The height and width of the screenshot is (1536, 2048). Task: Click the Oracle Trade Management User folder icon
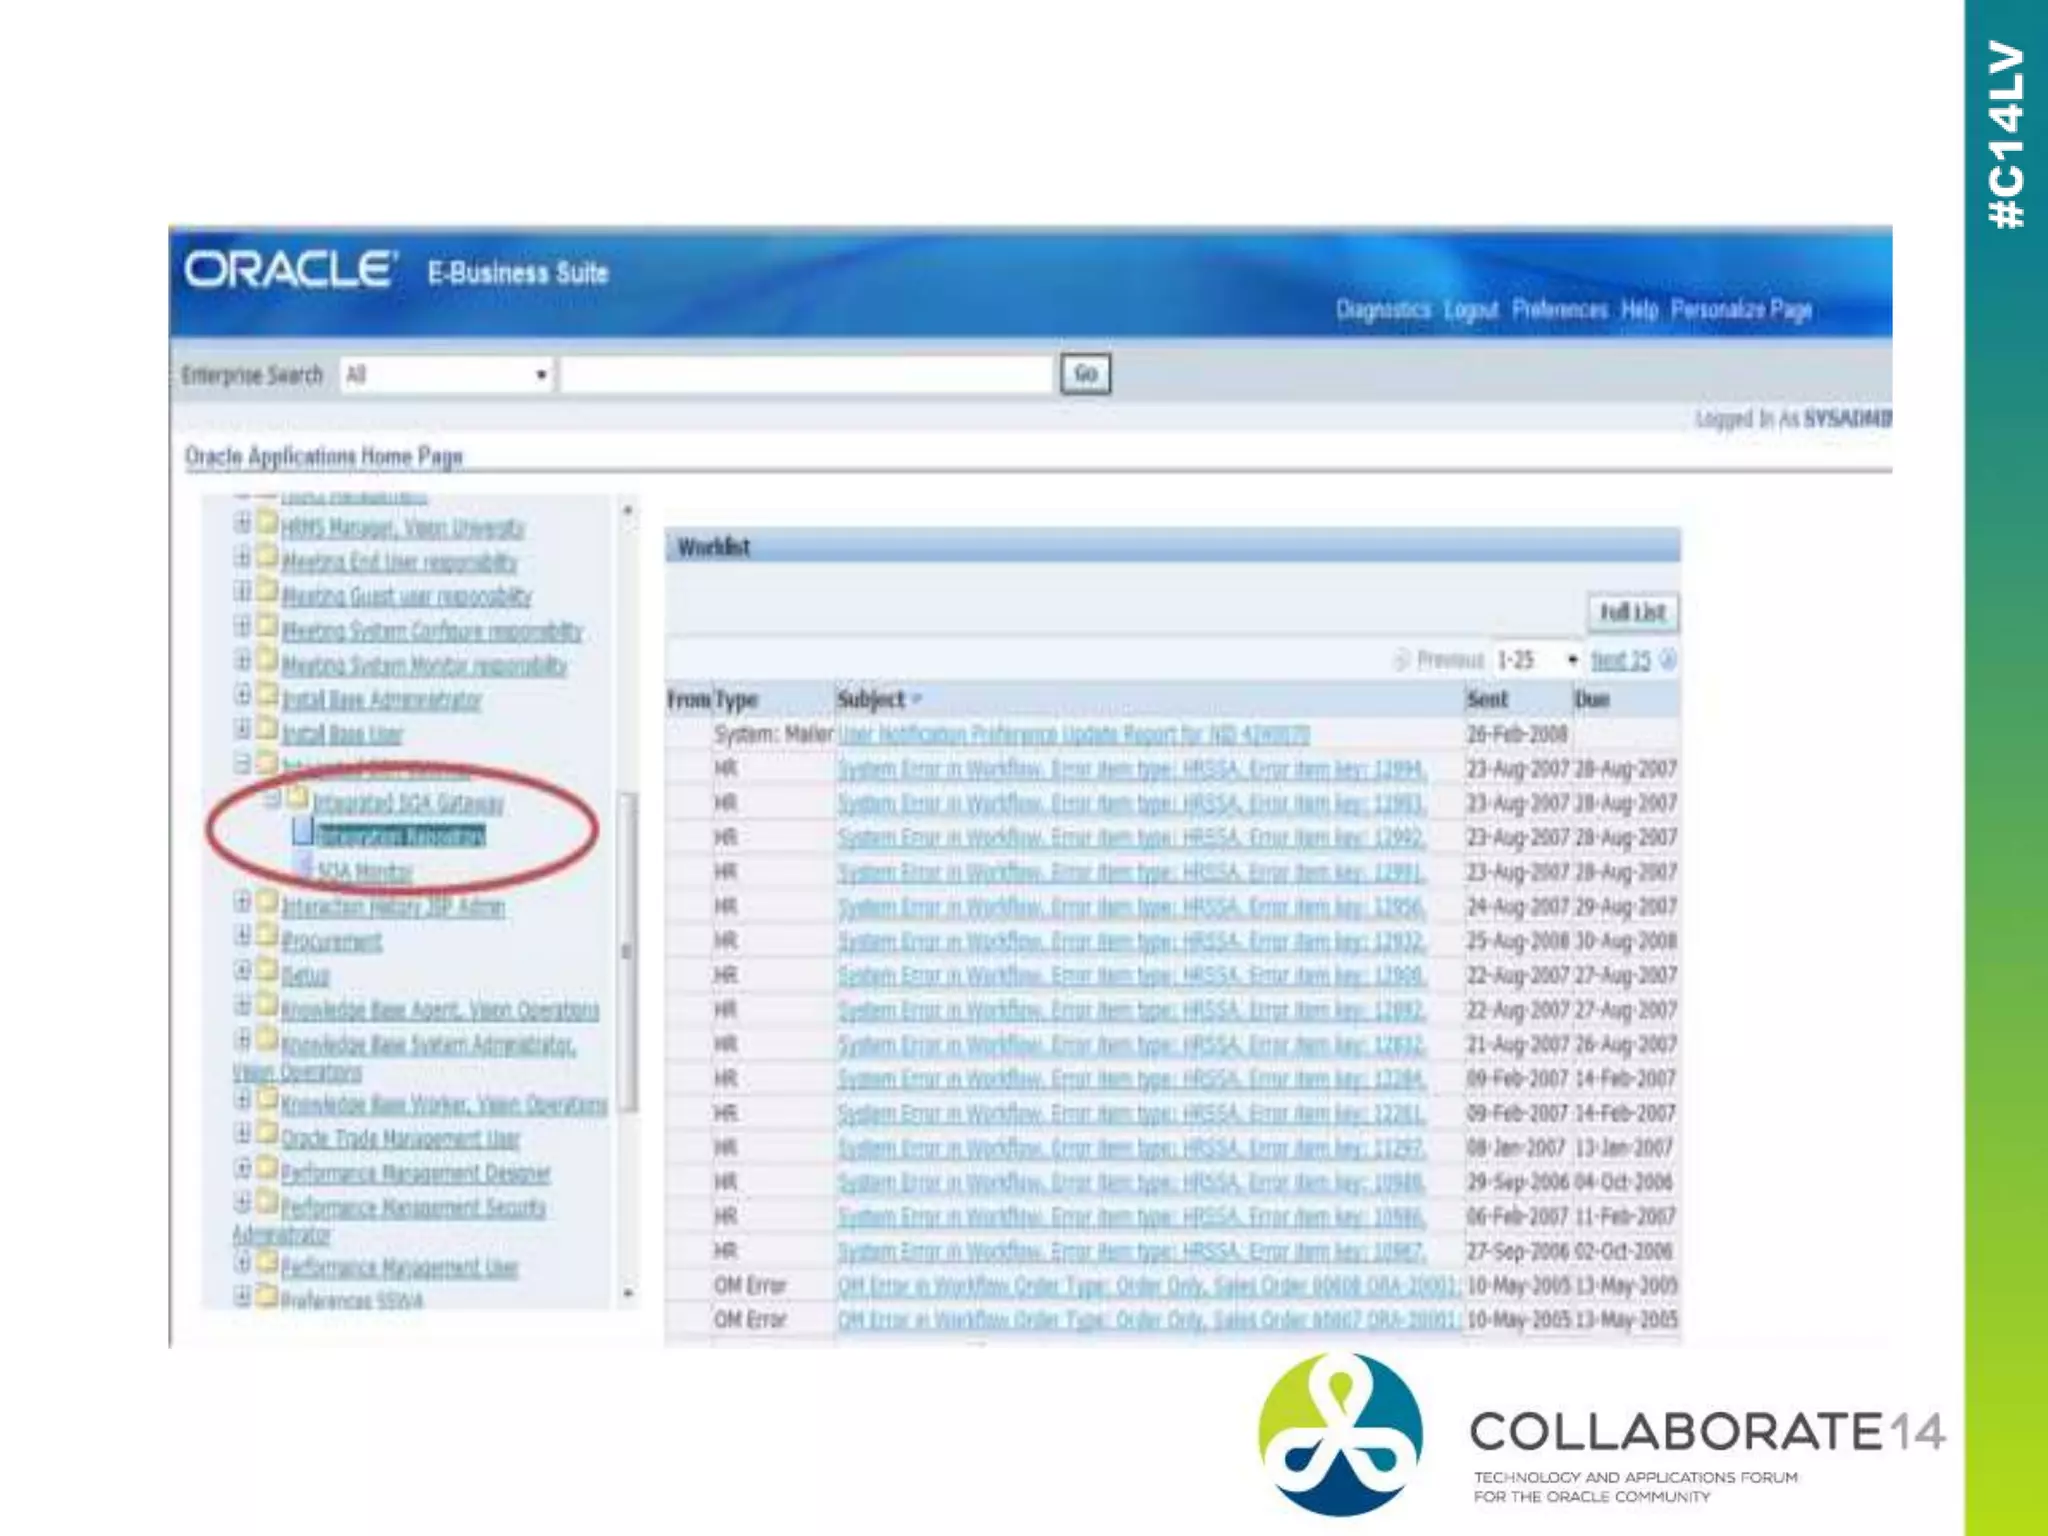[267, 1133]
